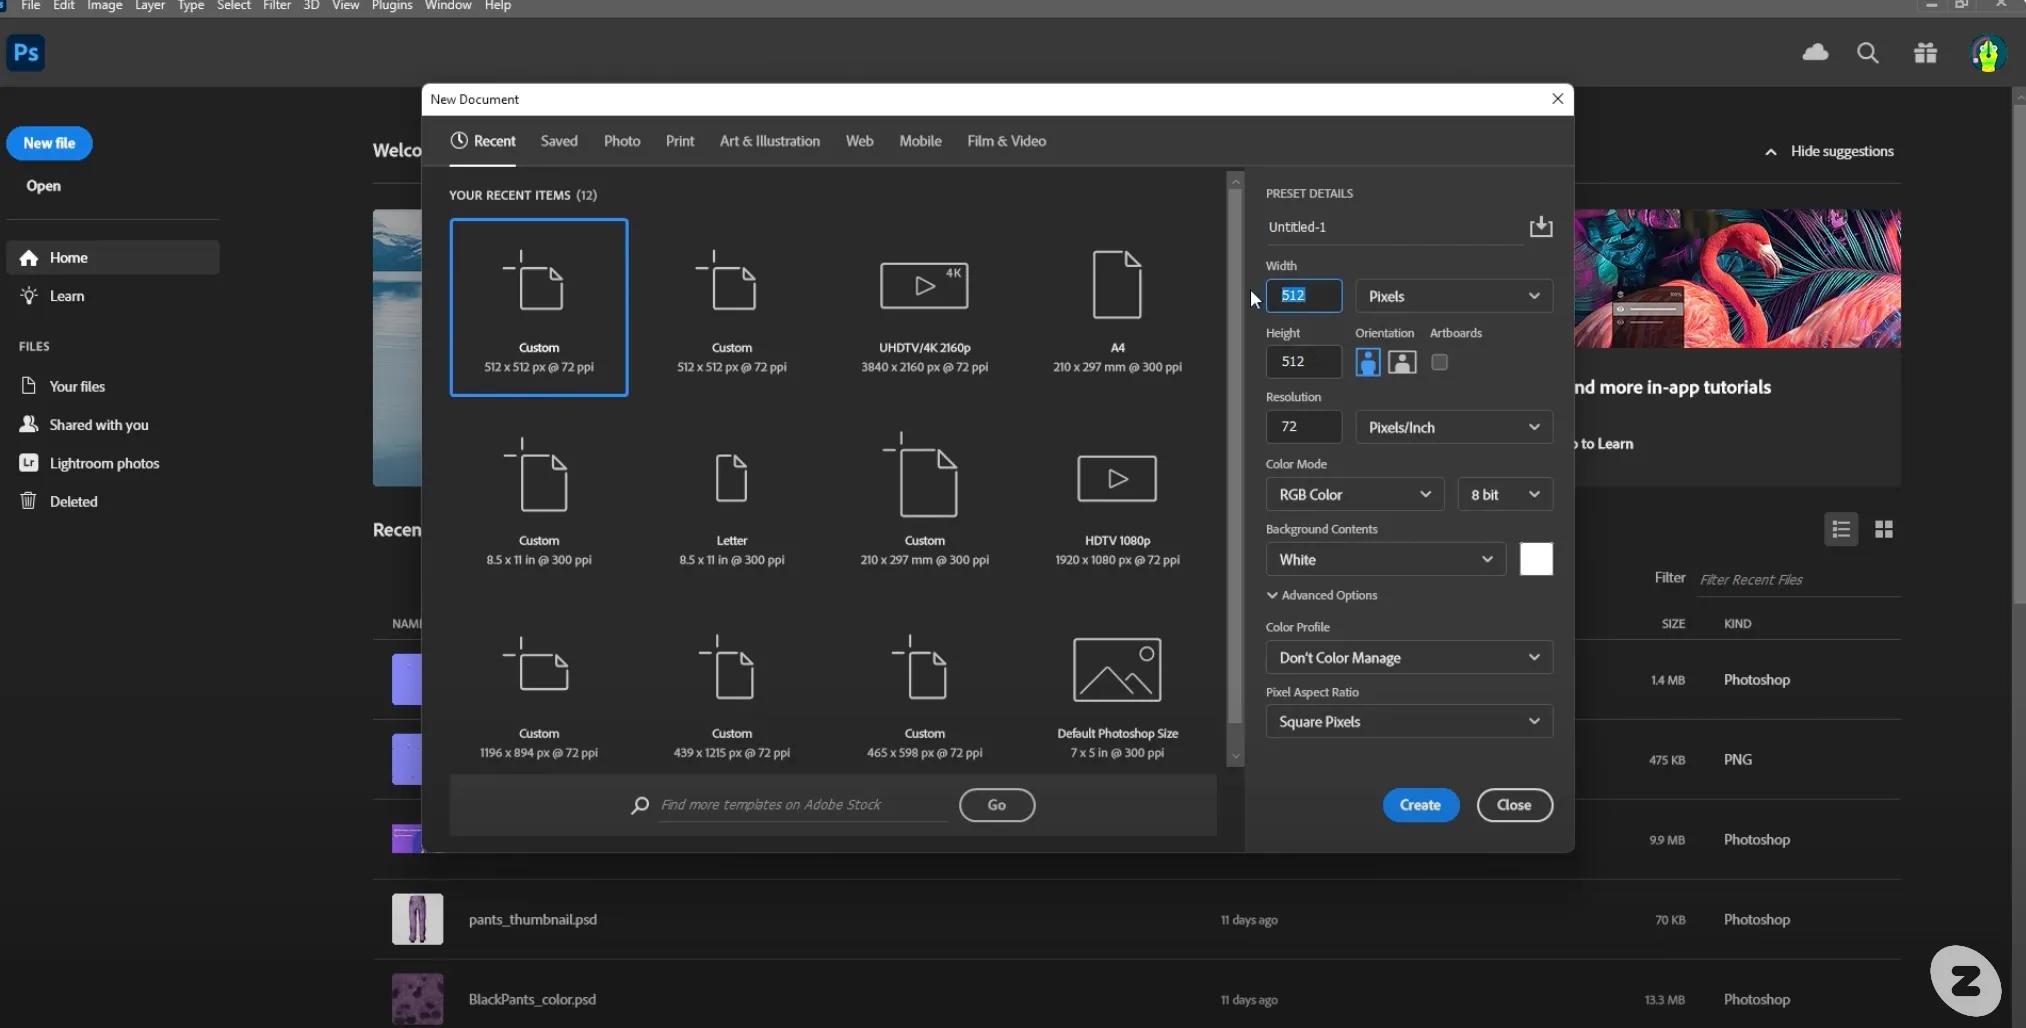Select portrait orientation
2026x1028 pixels.
(1368, 362)
